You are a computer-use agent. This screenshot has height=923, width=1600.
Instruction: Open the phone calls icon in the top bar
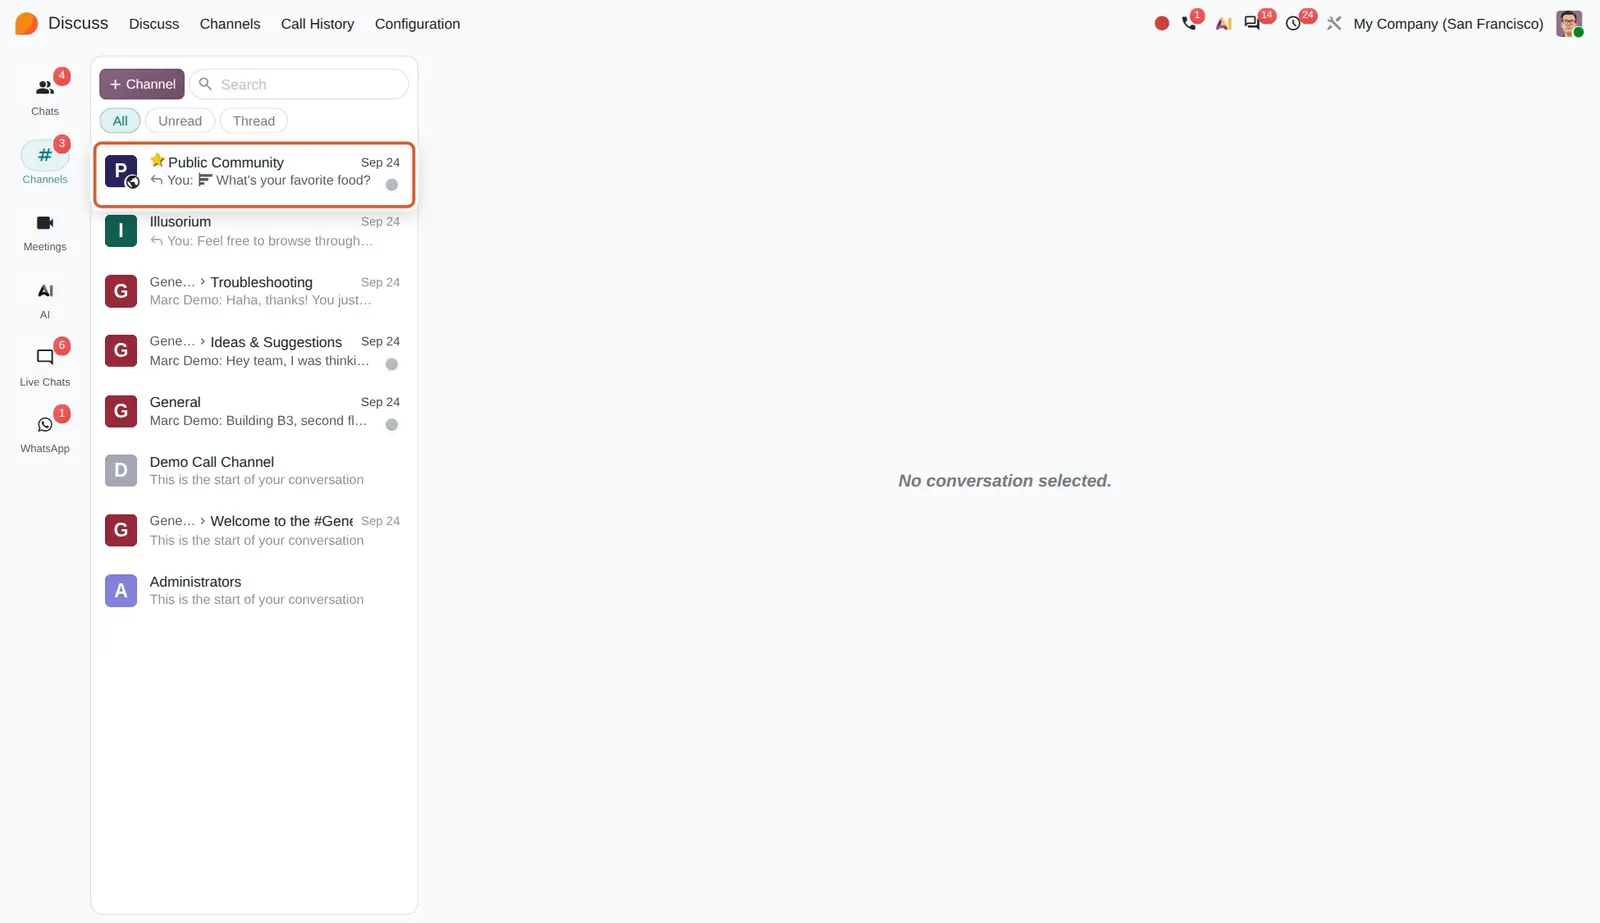click(1189, 23)
